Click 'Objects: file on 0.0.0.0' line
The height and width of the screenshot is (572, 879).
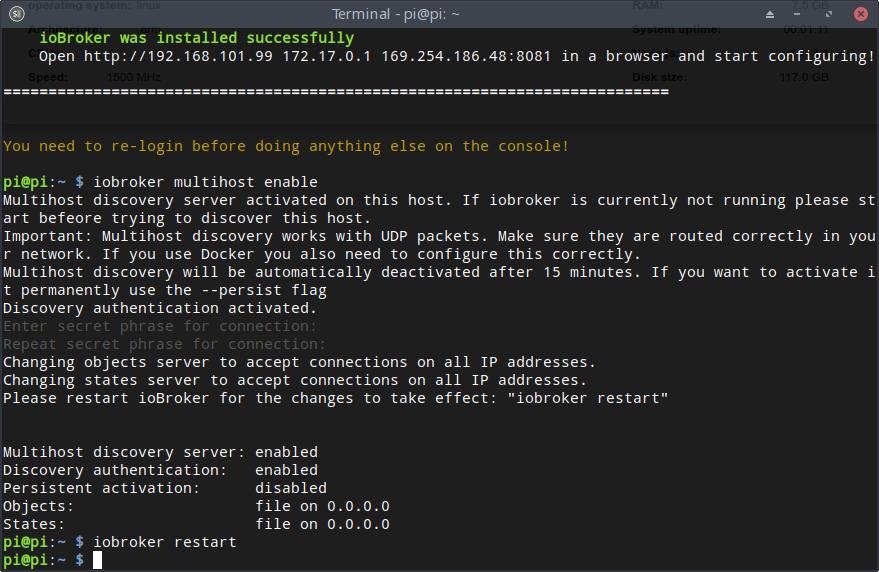click(x=196, y=506)
